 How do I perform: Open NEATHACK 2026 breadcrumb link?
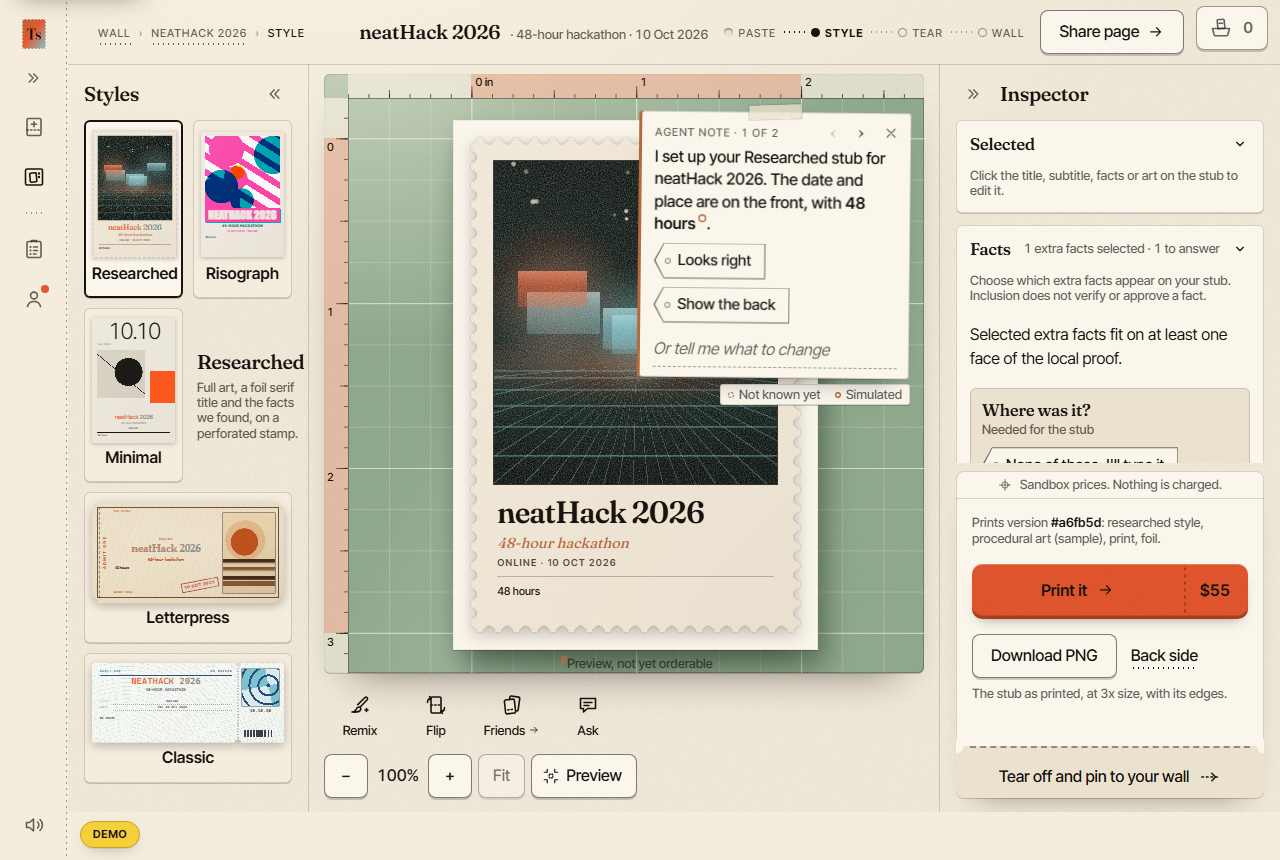199,33
